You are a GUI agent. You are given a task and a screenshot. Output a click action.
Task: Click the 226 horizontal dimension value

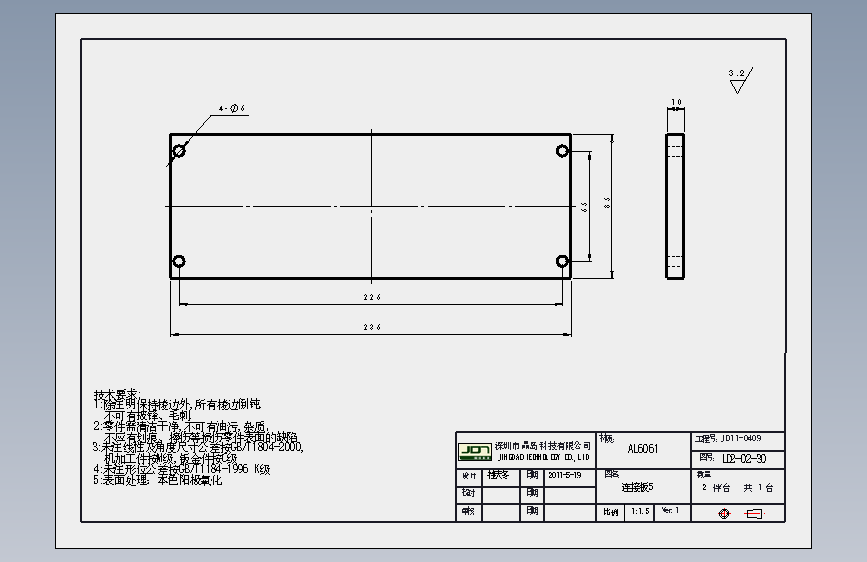pyautogui.click(x=372, y=298)
